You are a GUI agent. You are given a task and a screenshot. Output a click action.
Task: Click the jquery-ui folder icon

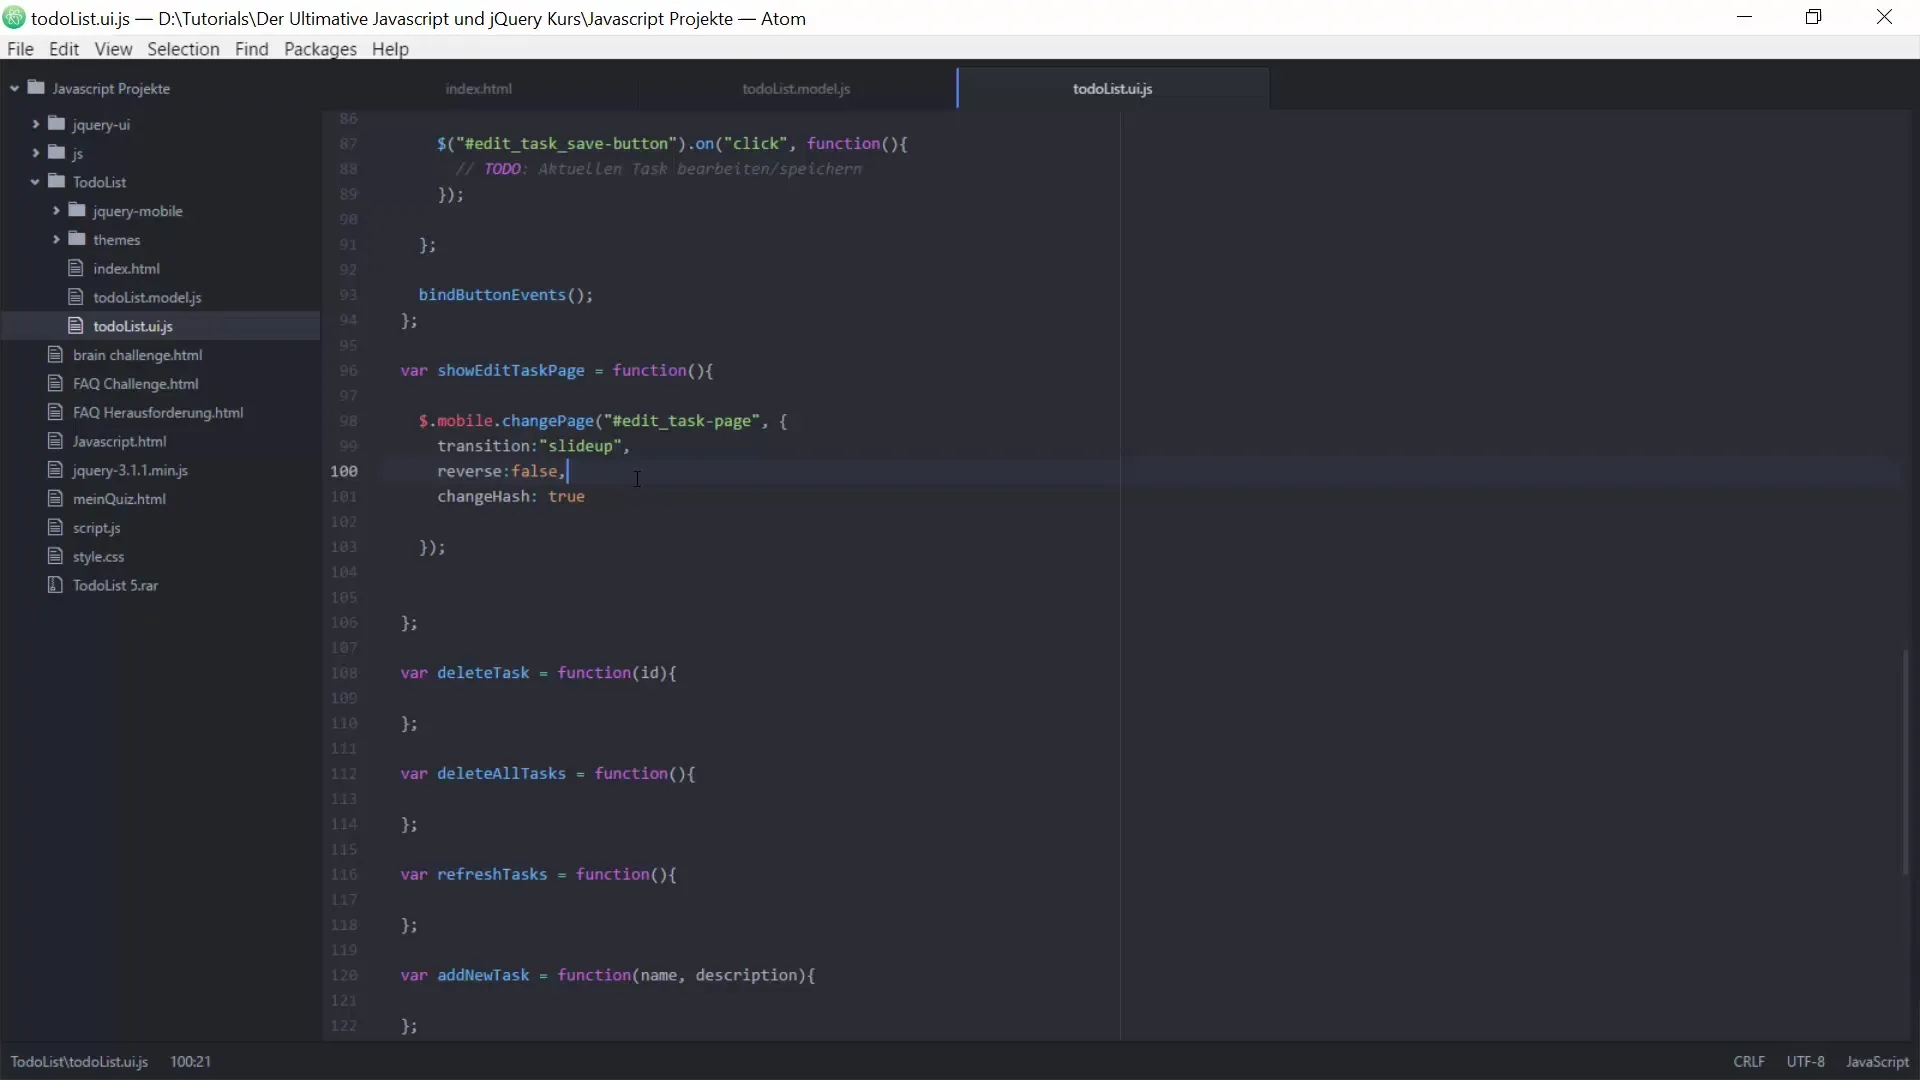(x=57, y=124)
